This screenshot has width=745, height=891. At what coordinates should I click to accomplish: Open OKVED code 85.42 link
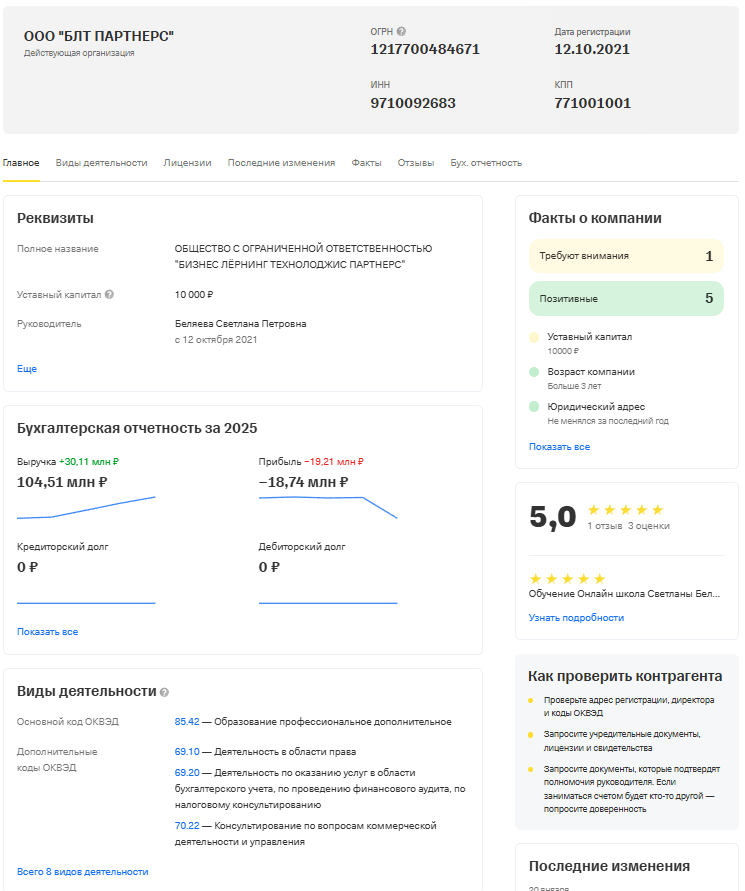point(187,722)
